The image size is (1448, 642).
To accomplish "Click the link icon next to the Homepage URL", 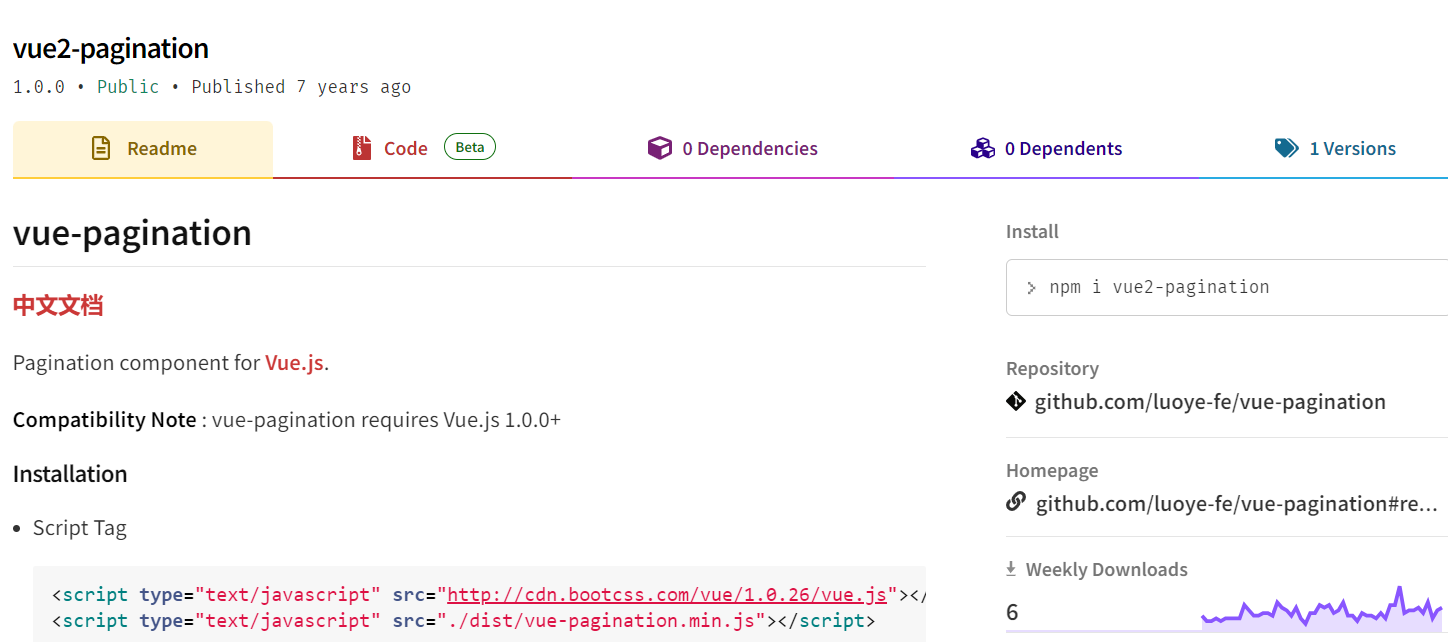I will 1016,503.
